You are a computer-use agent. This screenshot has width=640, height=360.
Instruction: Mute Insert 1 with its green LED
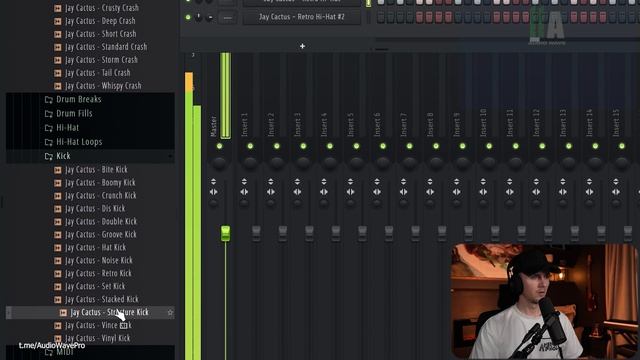250,146
